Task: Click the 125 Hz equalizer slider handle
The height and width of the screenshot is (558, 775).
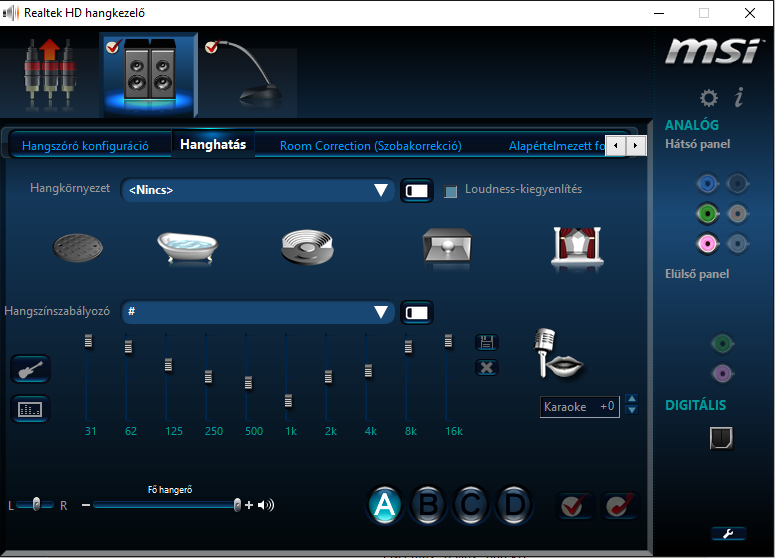Action: 168,365
